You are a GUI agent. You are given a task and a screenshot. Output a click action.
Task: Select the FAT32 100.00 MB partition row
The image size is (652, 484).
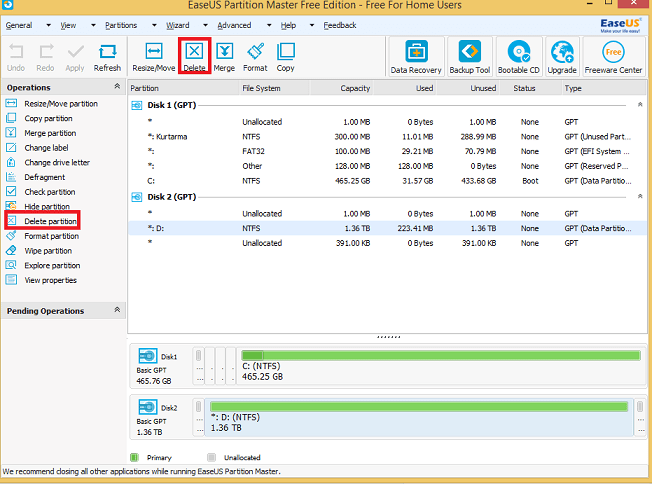[387, 151]
